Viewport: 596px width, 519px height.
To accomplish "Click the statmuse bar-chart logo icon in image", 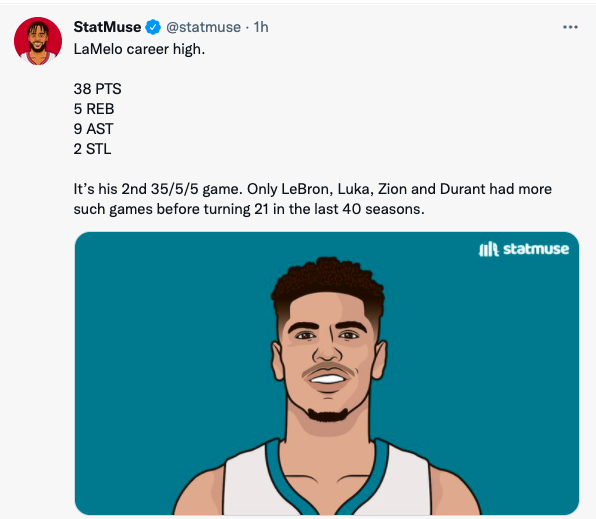I will click(488, 249).
